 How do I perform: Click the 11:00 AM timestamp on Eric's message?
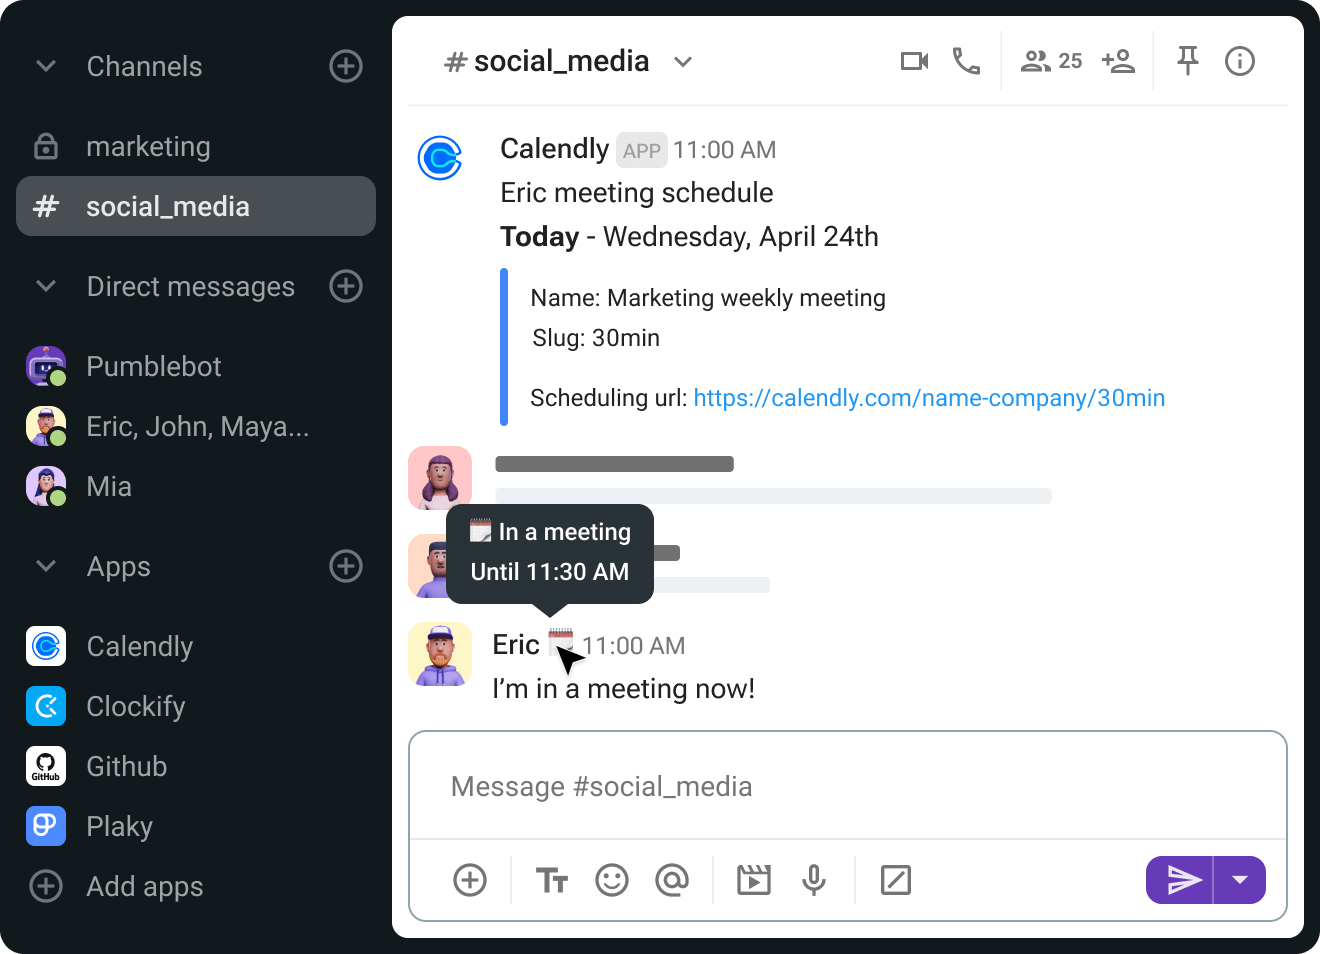pyautogui.click(x=634, y=646)
